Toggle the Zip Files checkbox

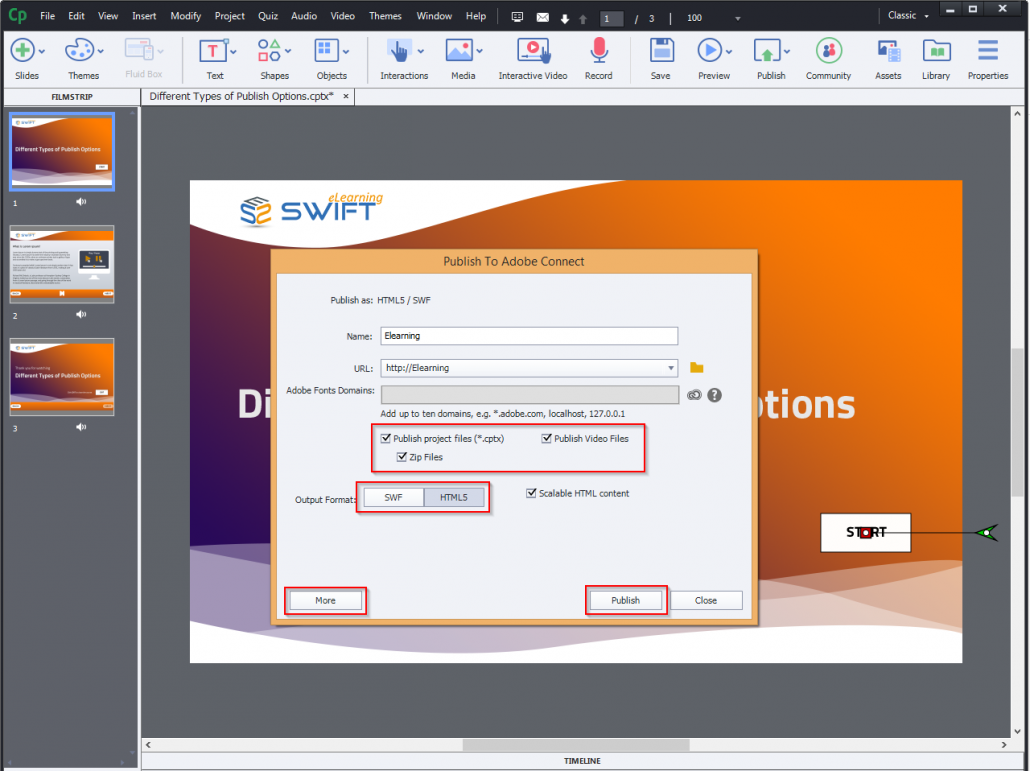[402, 456]
